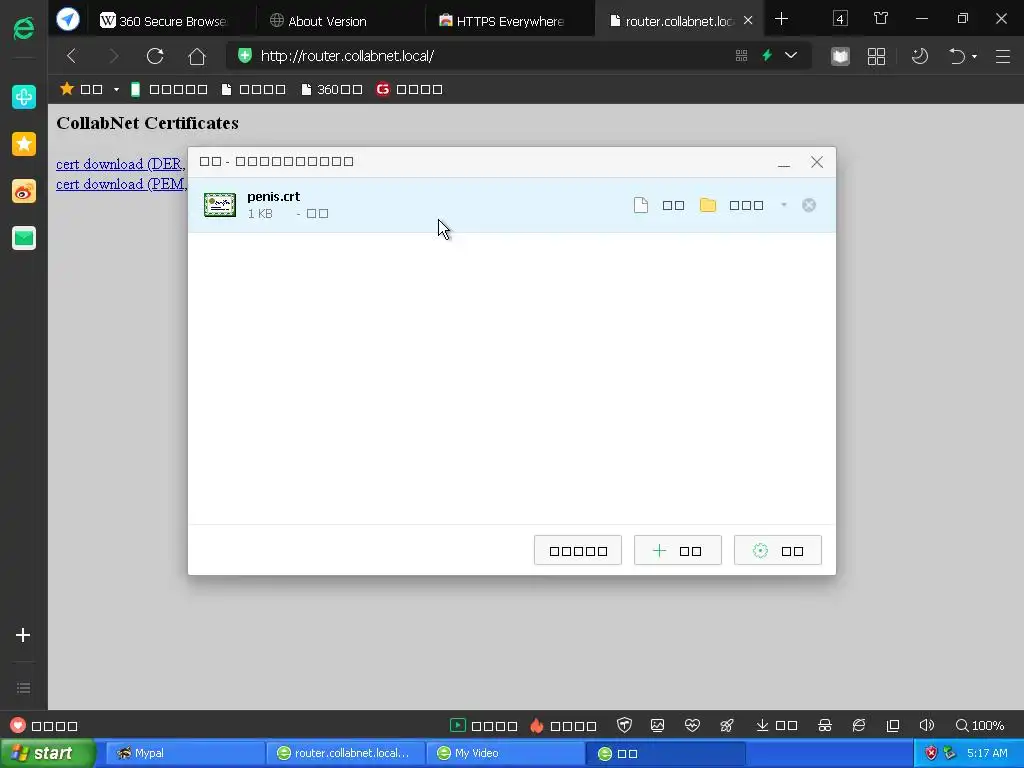The image size is (1024, 768).
Task: Click the plus new download button
Action: 678,551
